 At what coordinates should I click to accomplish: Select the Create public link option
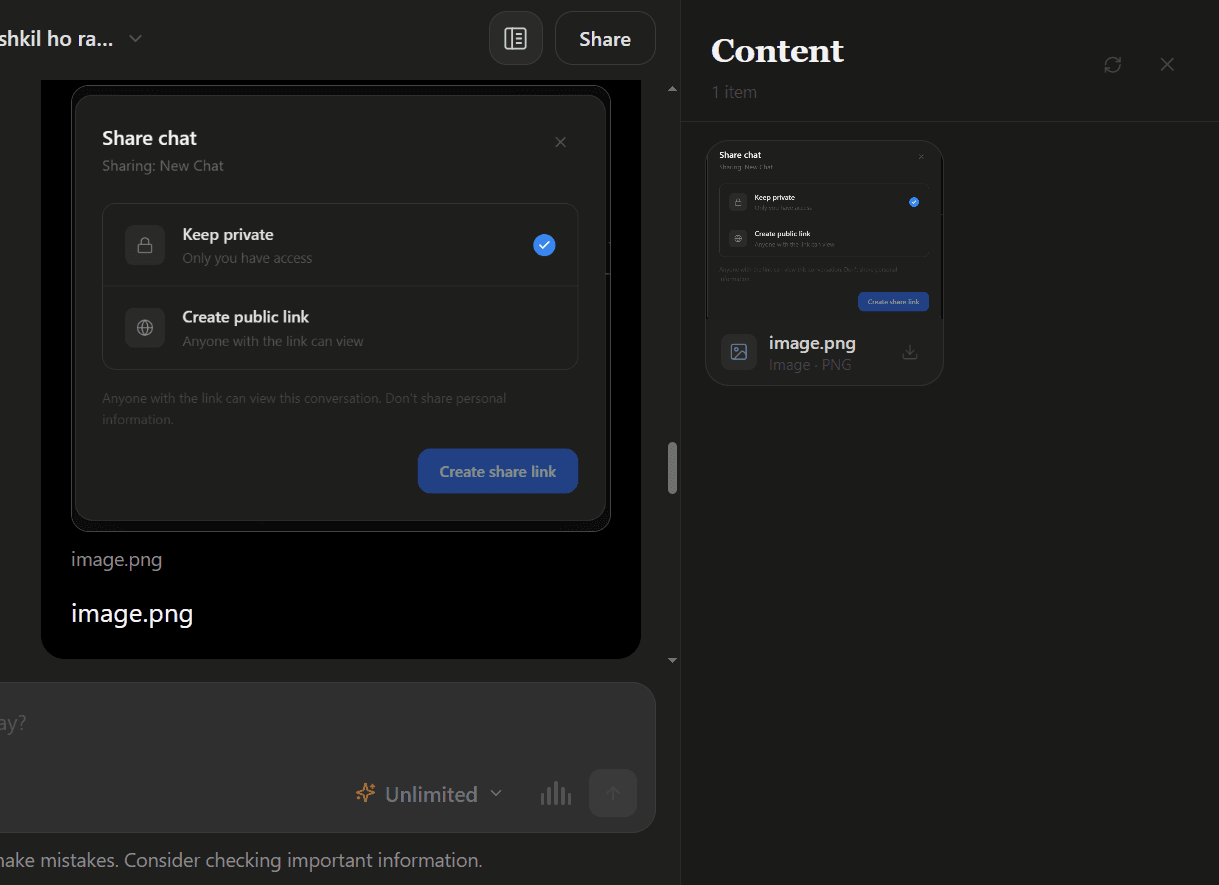click(x=340, y=328)
